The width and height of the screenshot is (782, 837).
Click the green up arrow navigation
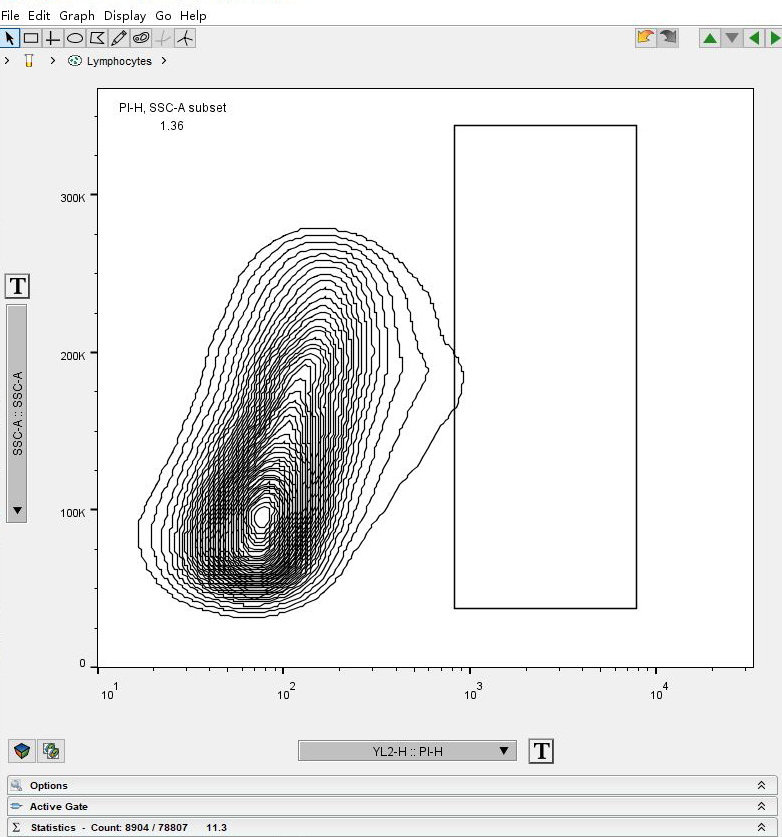[710, 38]
